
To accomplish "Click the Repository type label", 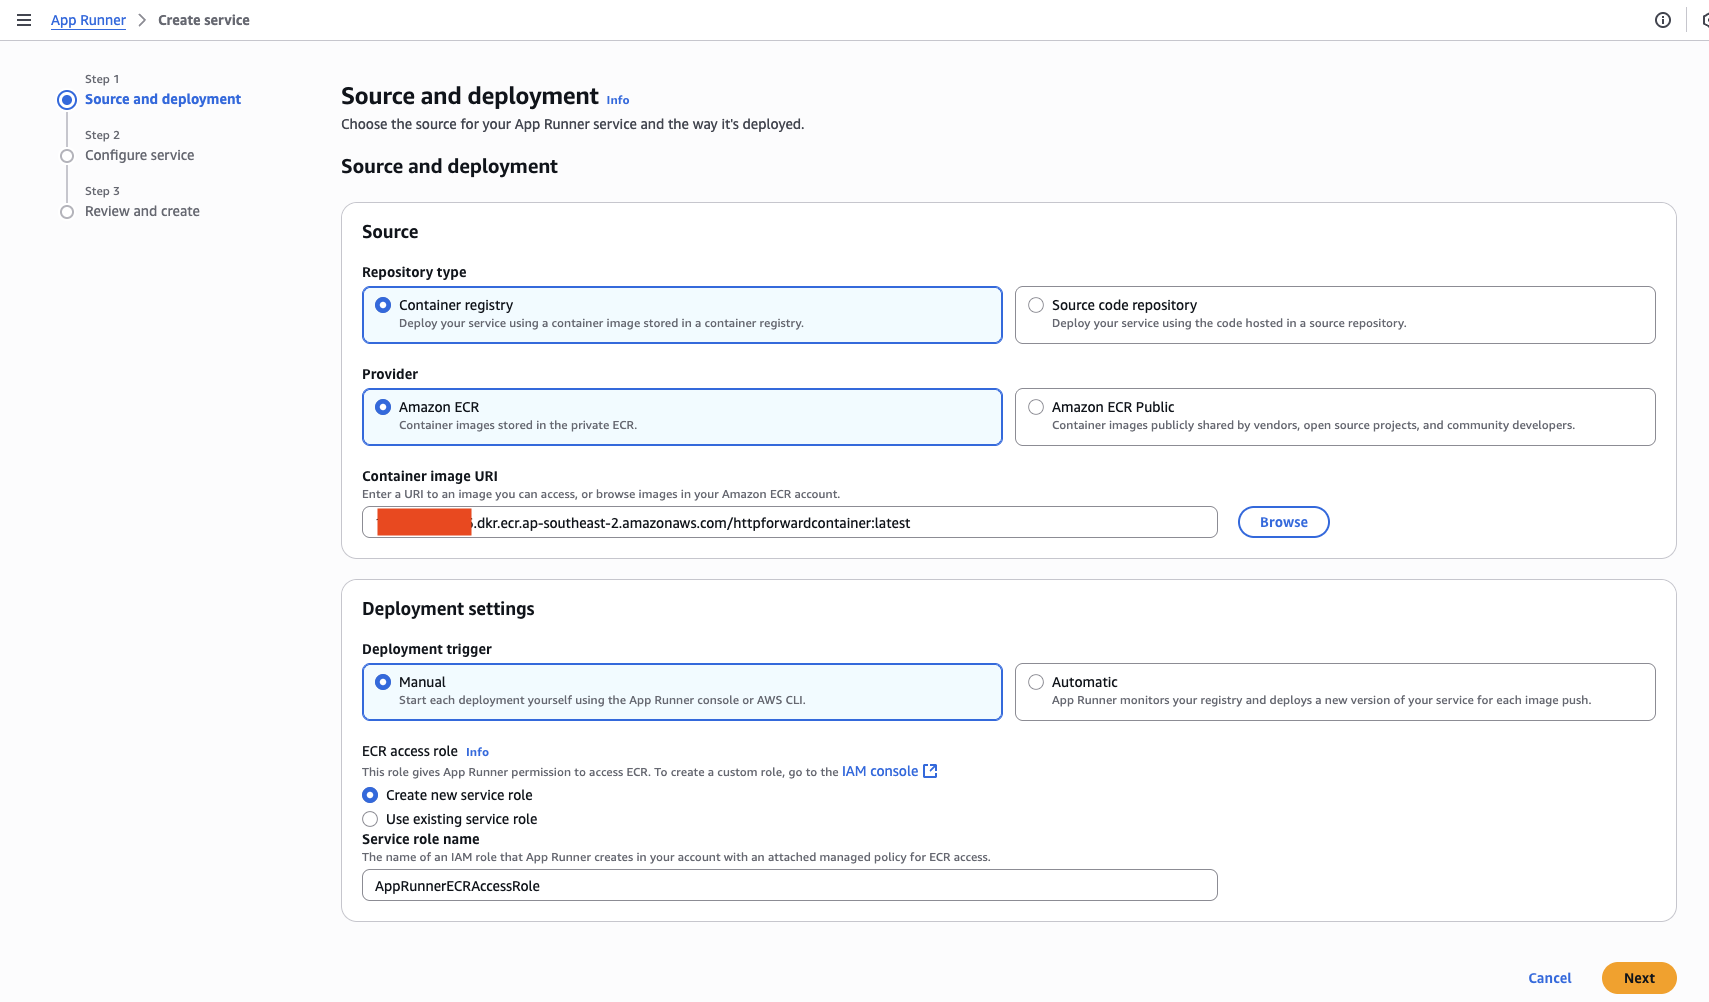I will pyautogui.click(x=414, y=272).
